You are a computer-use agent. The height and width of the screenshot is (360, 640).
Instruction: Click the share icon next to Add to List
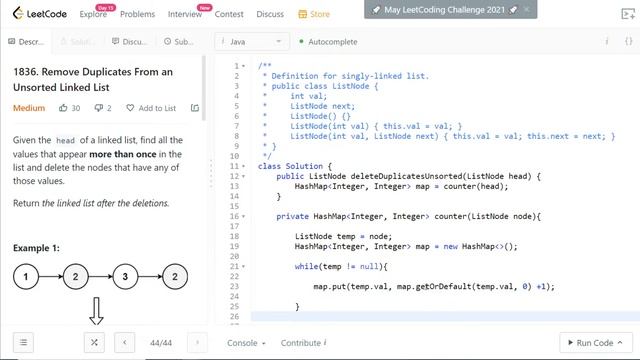click(x=195, y=108)
